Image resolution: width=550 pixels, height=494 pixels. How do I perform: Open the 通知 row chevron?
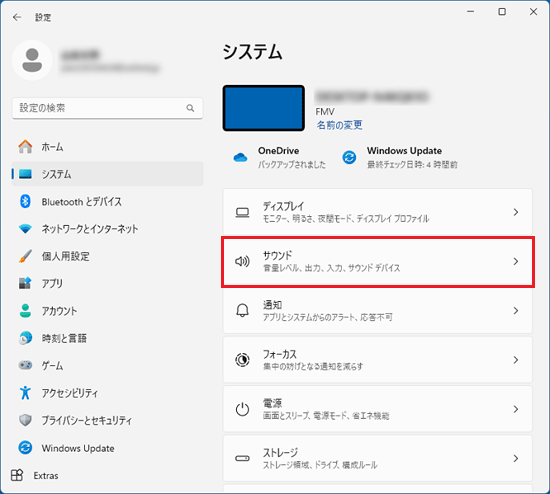point(516,311)
